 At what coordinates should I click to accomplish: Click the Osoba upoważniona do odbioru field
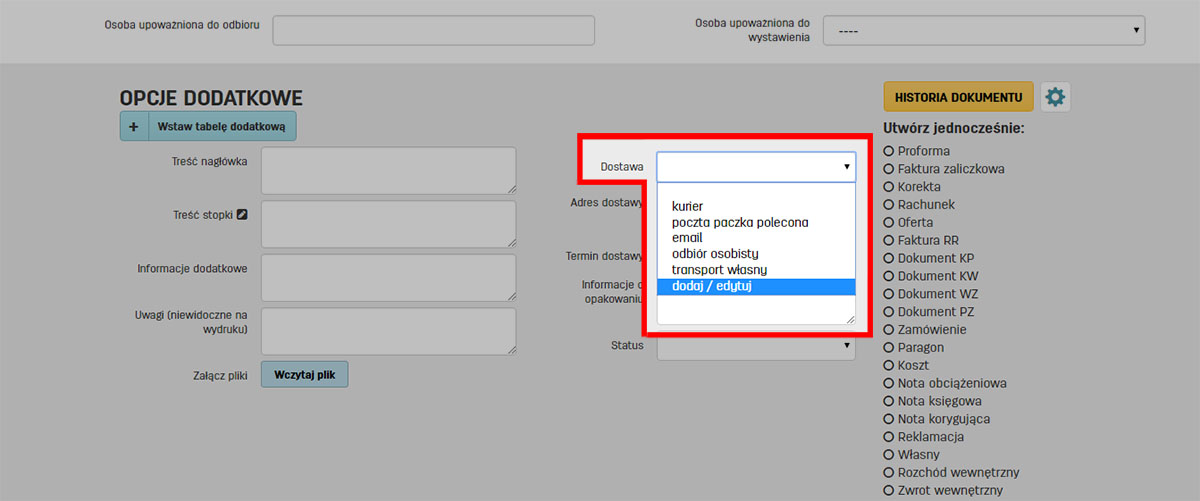pyautogui.click(x=433, y=31)
